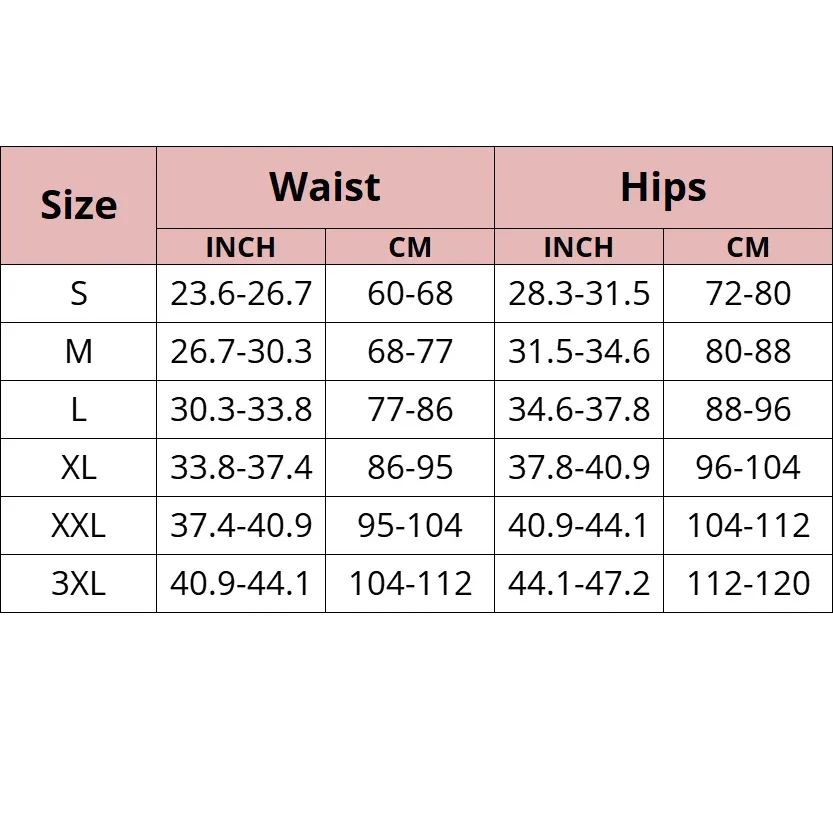This screenshot has width=833, height=833.
Task: Click the 3XL size row label
Action: pos(78,584)
